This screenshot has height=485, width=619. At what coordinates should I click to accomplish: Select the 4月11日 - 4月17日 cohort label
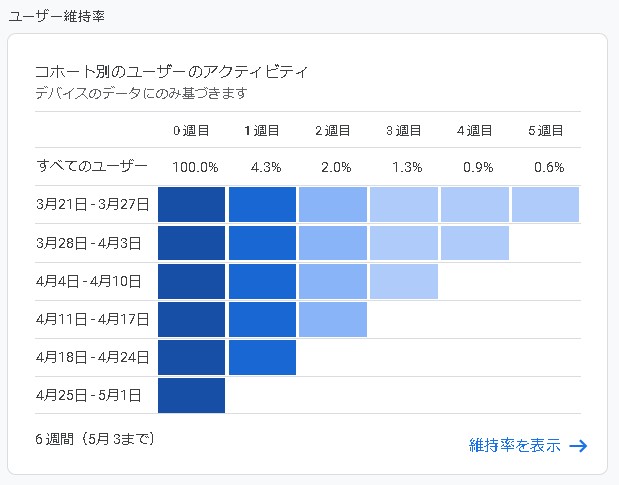pos(91,319)
